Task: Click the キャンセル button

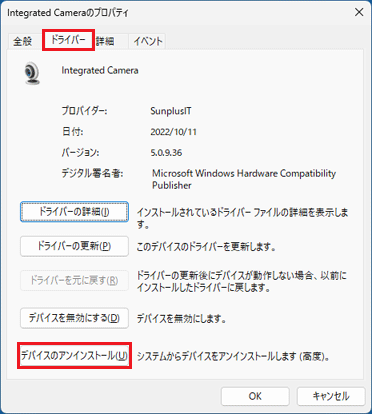Action: (x=331, y=396)
